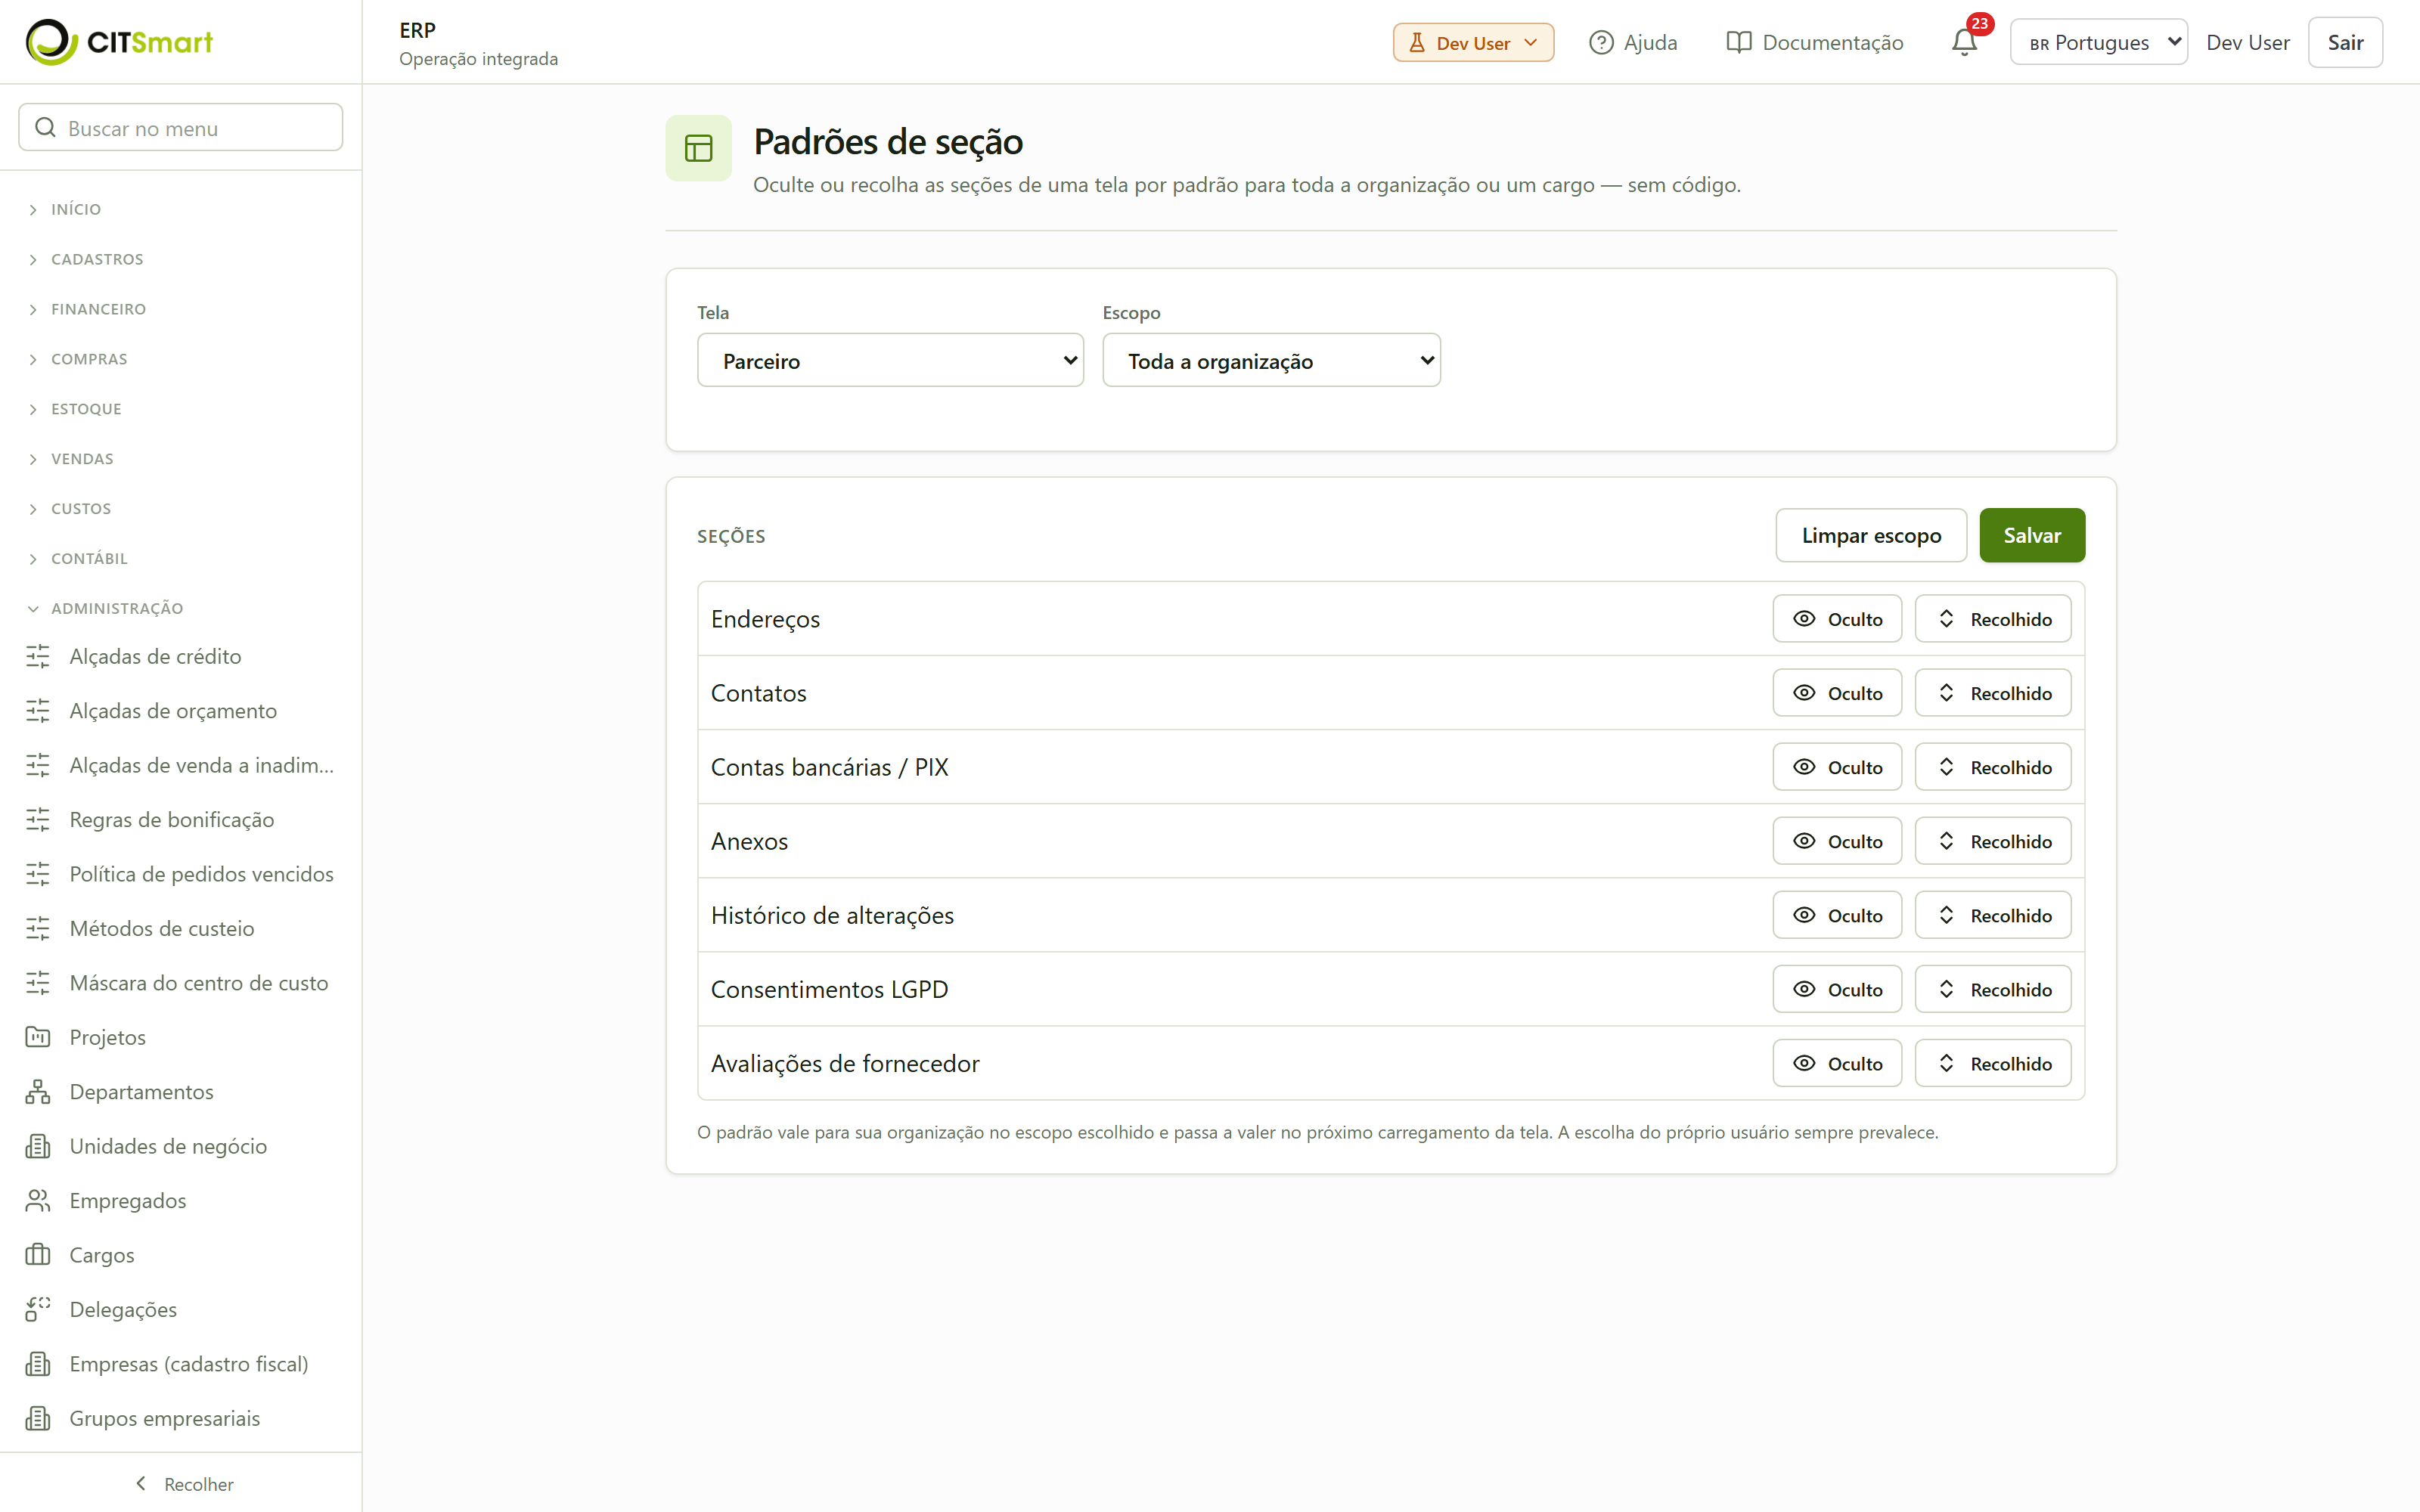Open Delegações icon in sidebar
The image size is (2420, 1512).
click(x=38, y=1309)
